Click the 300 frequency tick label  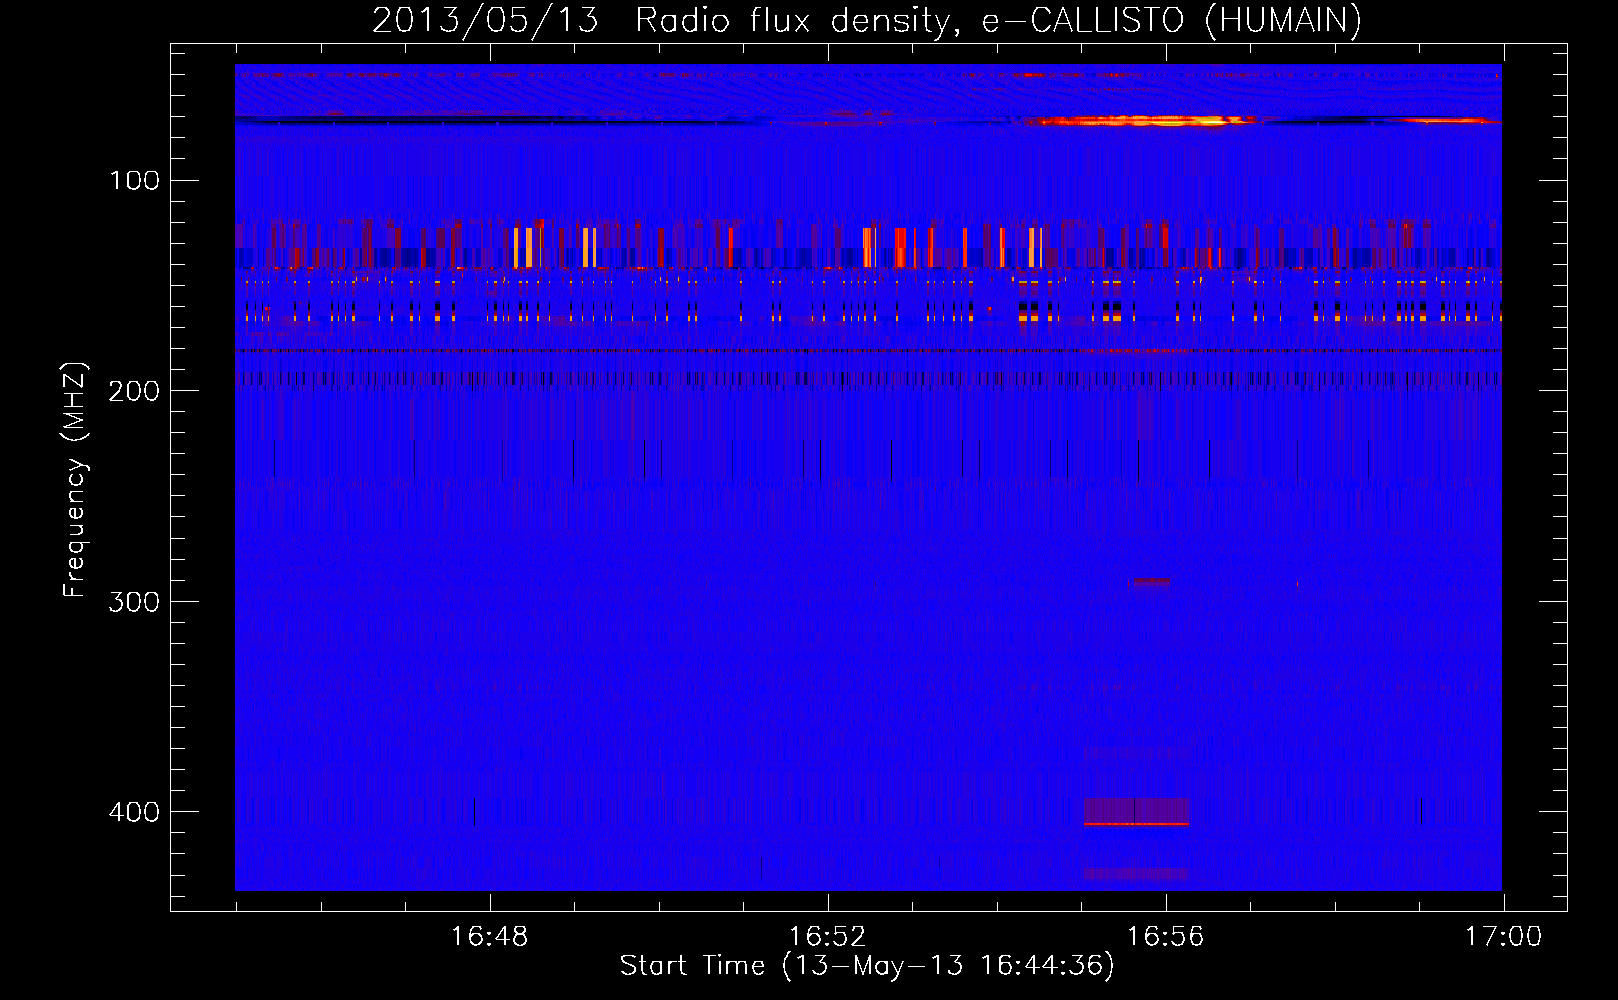coord(134,602)
